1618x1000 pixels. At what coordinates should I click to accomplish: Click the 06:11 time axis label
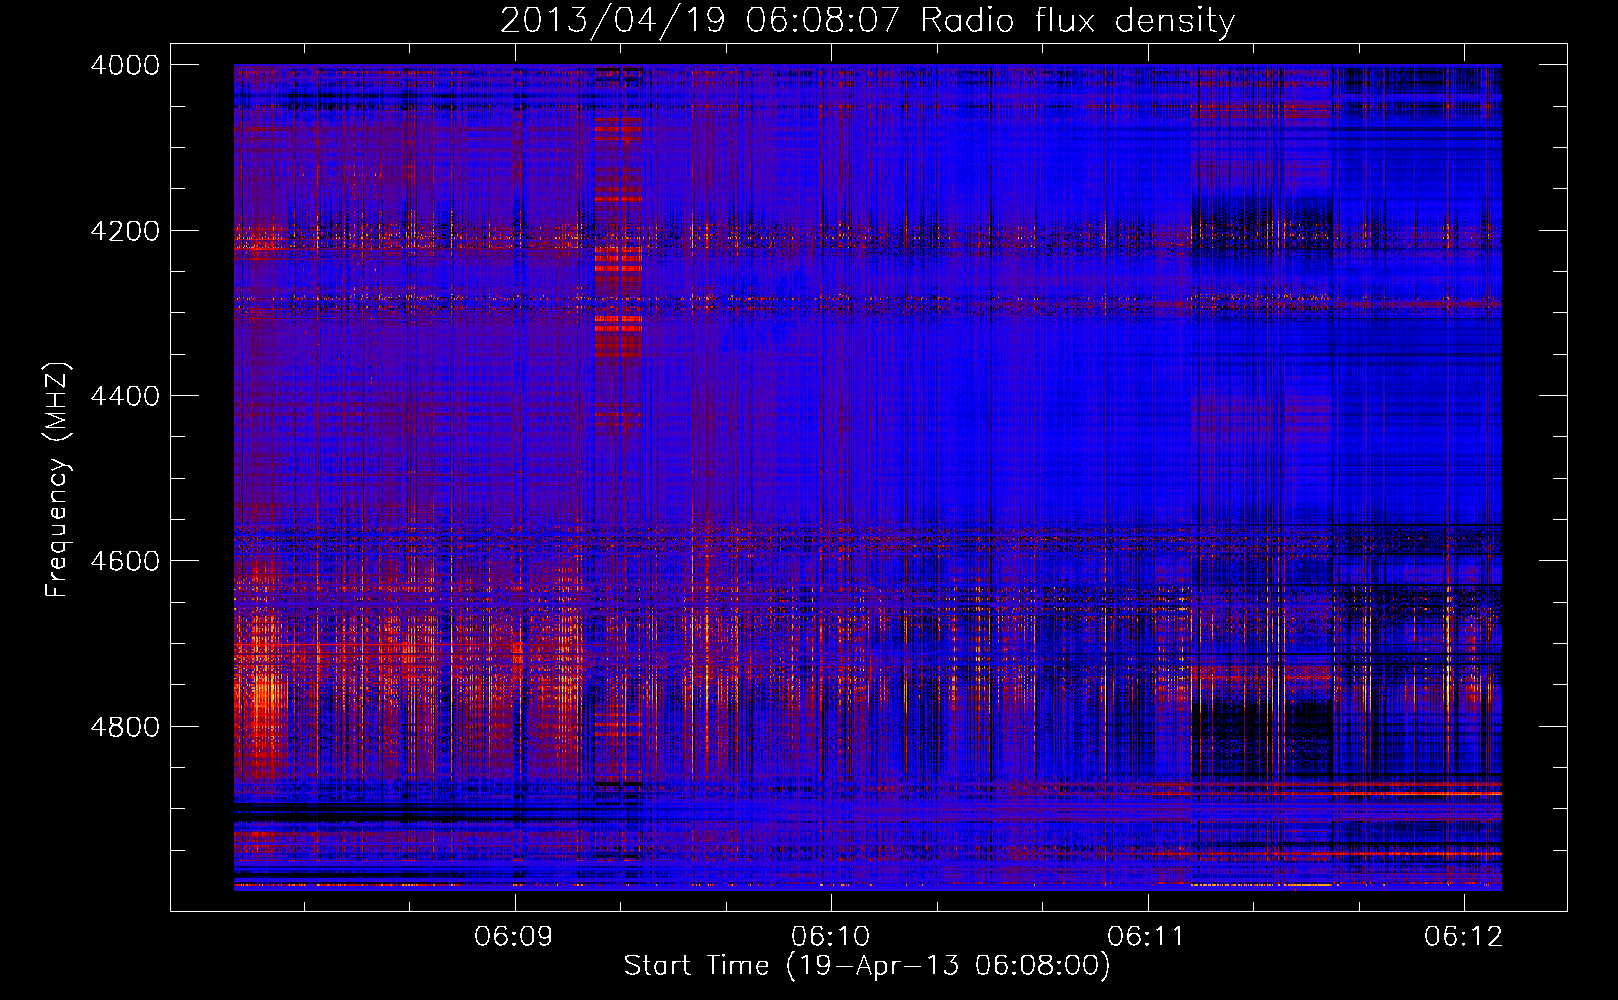point(1147,937)
